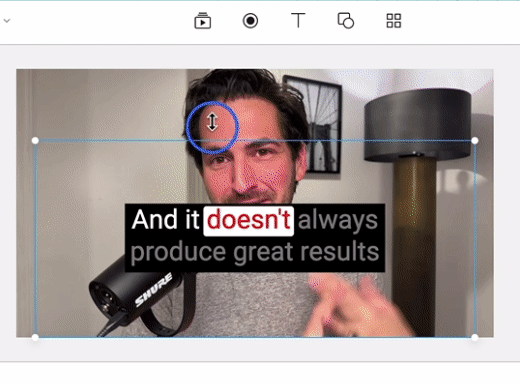Click the Record button icon
The height and width of the screenshot is (384, 520).
tap(250, 21)
